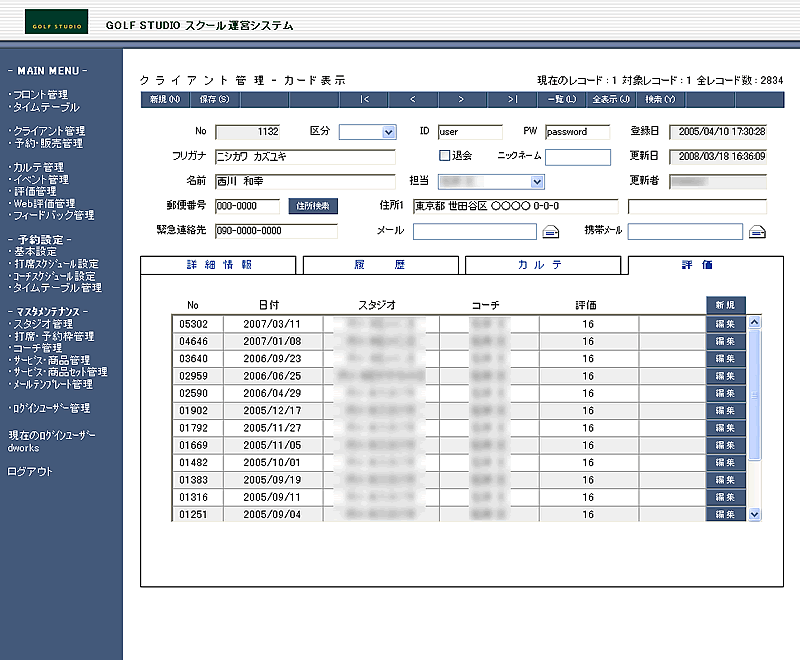Open イベント管理 menu link
800x660 pixels.
pyautogui.click(x=41, y=180)
